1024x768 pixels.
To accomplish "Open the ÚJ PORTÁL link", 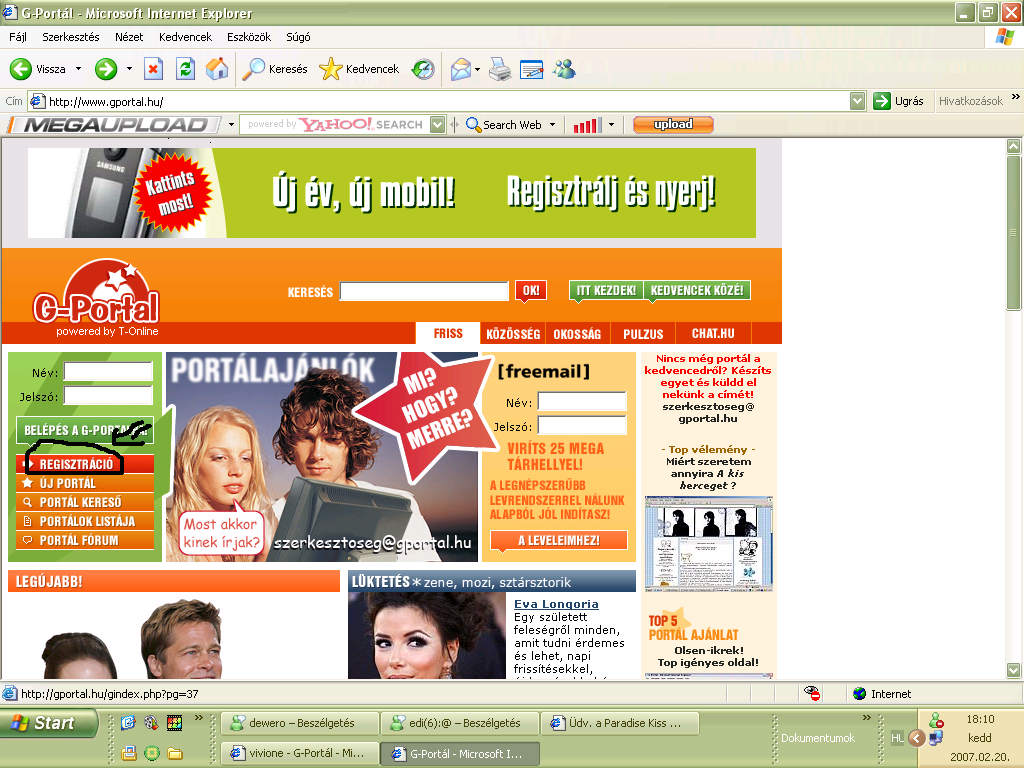I will click(85, 483).
